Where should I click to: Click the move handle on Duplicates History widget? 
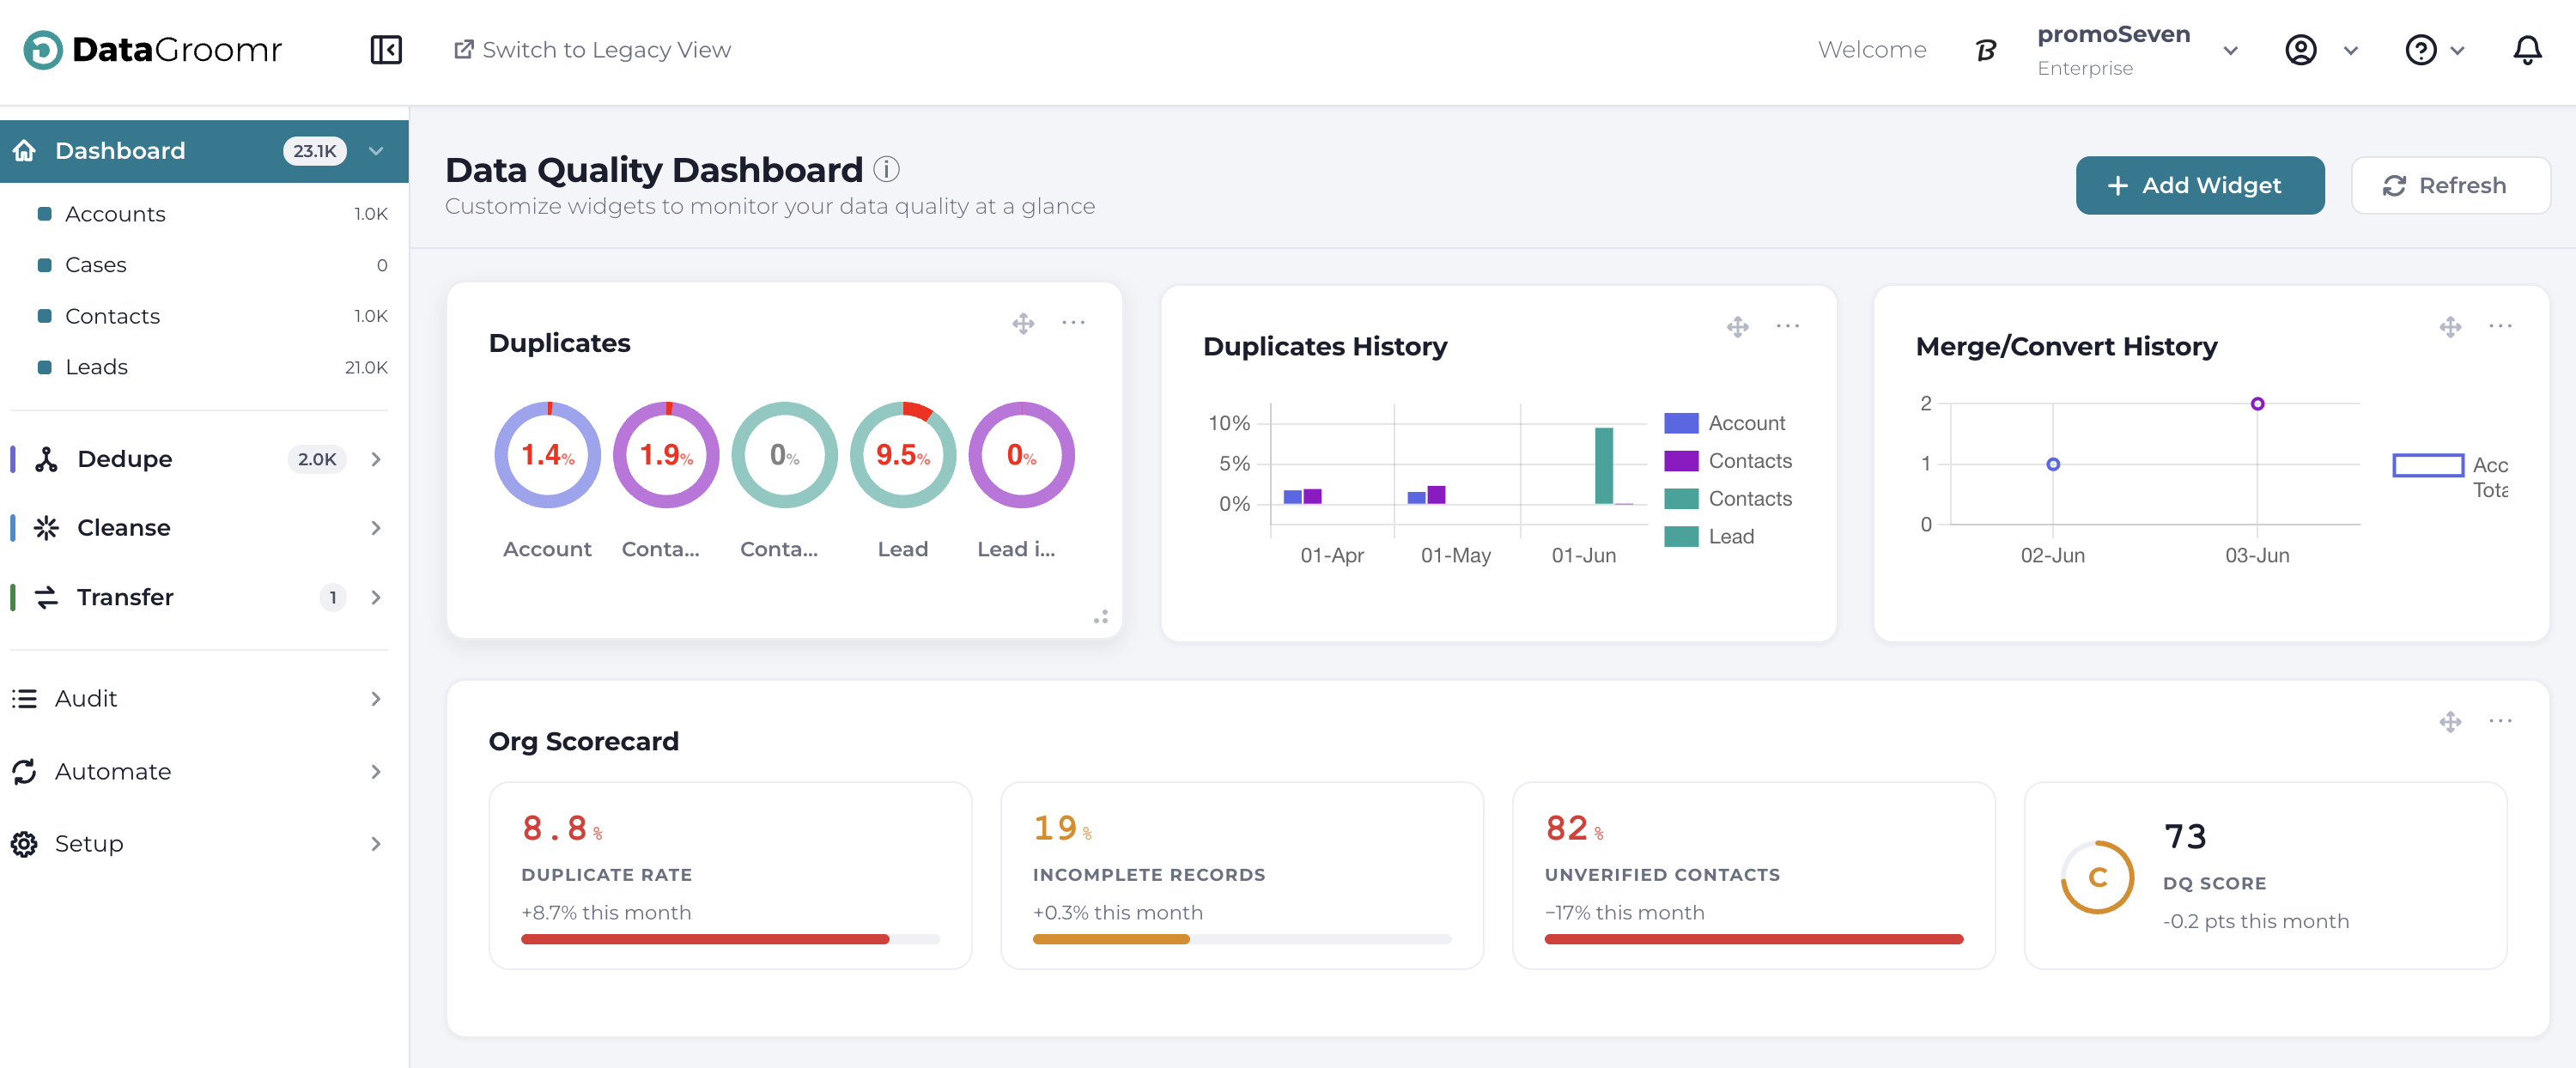tap(1738, 326)
